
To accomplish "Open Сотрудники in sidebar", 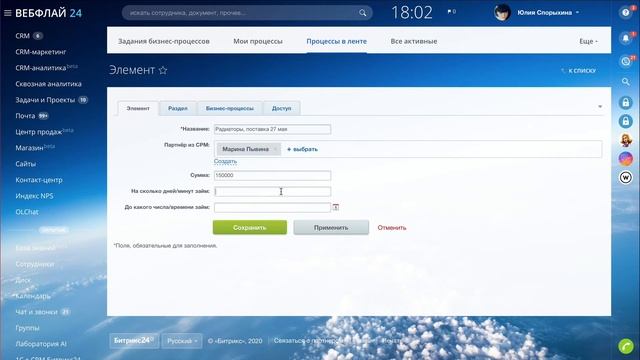I will 35,264.
